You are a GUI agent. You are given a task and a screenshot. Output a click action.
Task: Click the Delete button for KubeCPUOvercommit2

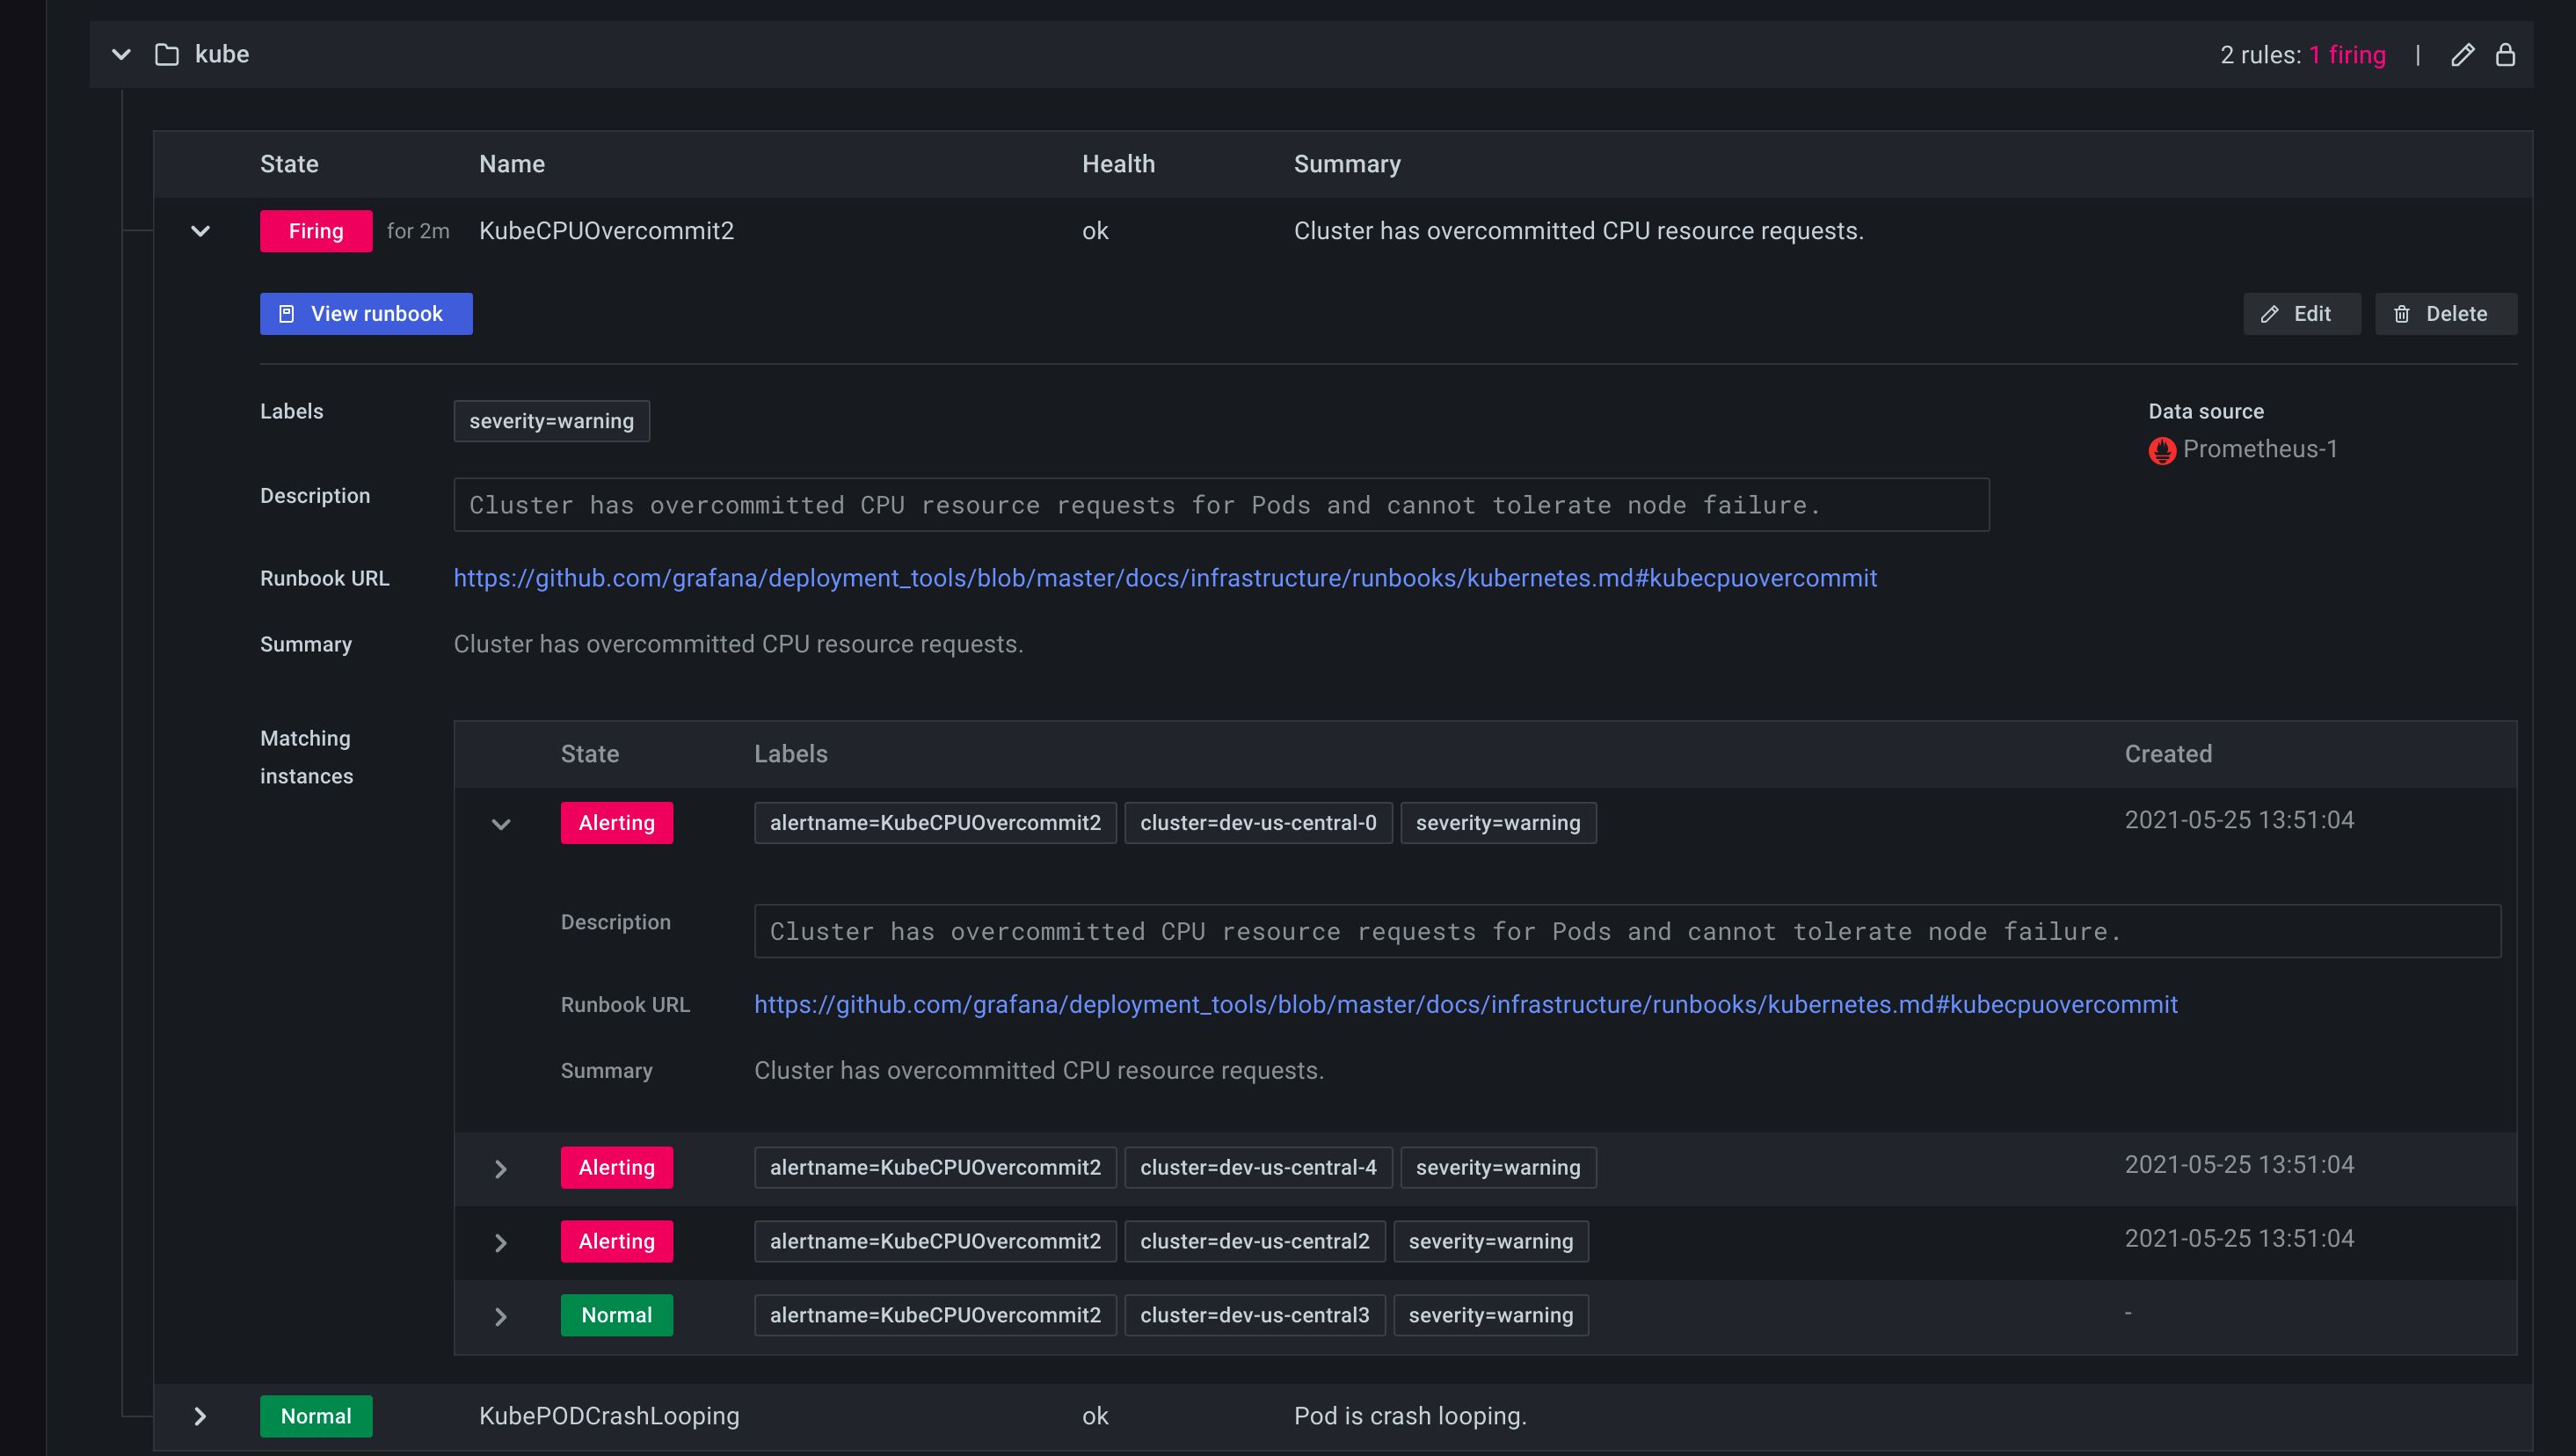pos(2445,313)
